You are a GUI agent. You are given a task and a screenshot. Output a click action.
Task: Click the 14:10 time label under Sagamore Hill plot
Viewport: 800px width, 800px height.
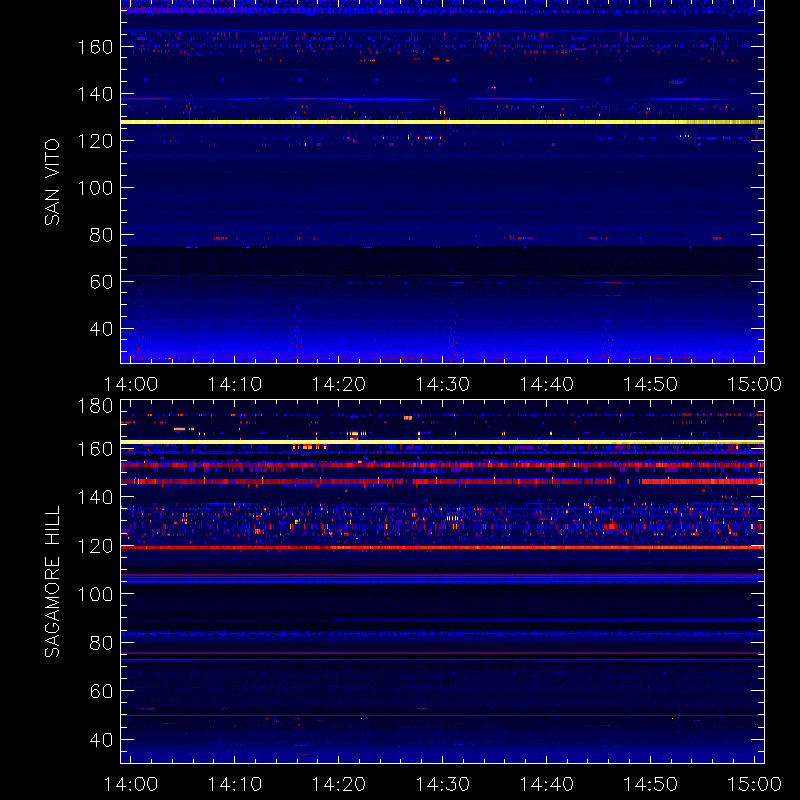pyautogui.click(x=234, y=784)
